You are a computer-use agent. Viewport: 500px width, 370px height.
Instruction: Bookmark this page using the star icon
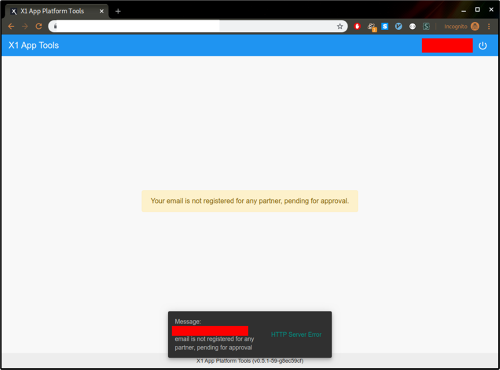point(340,26)
